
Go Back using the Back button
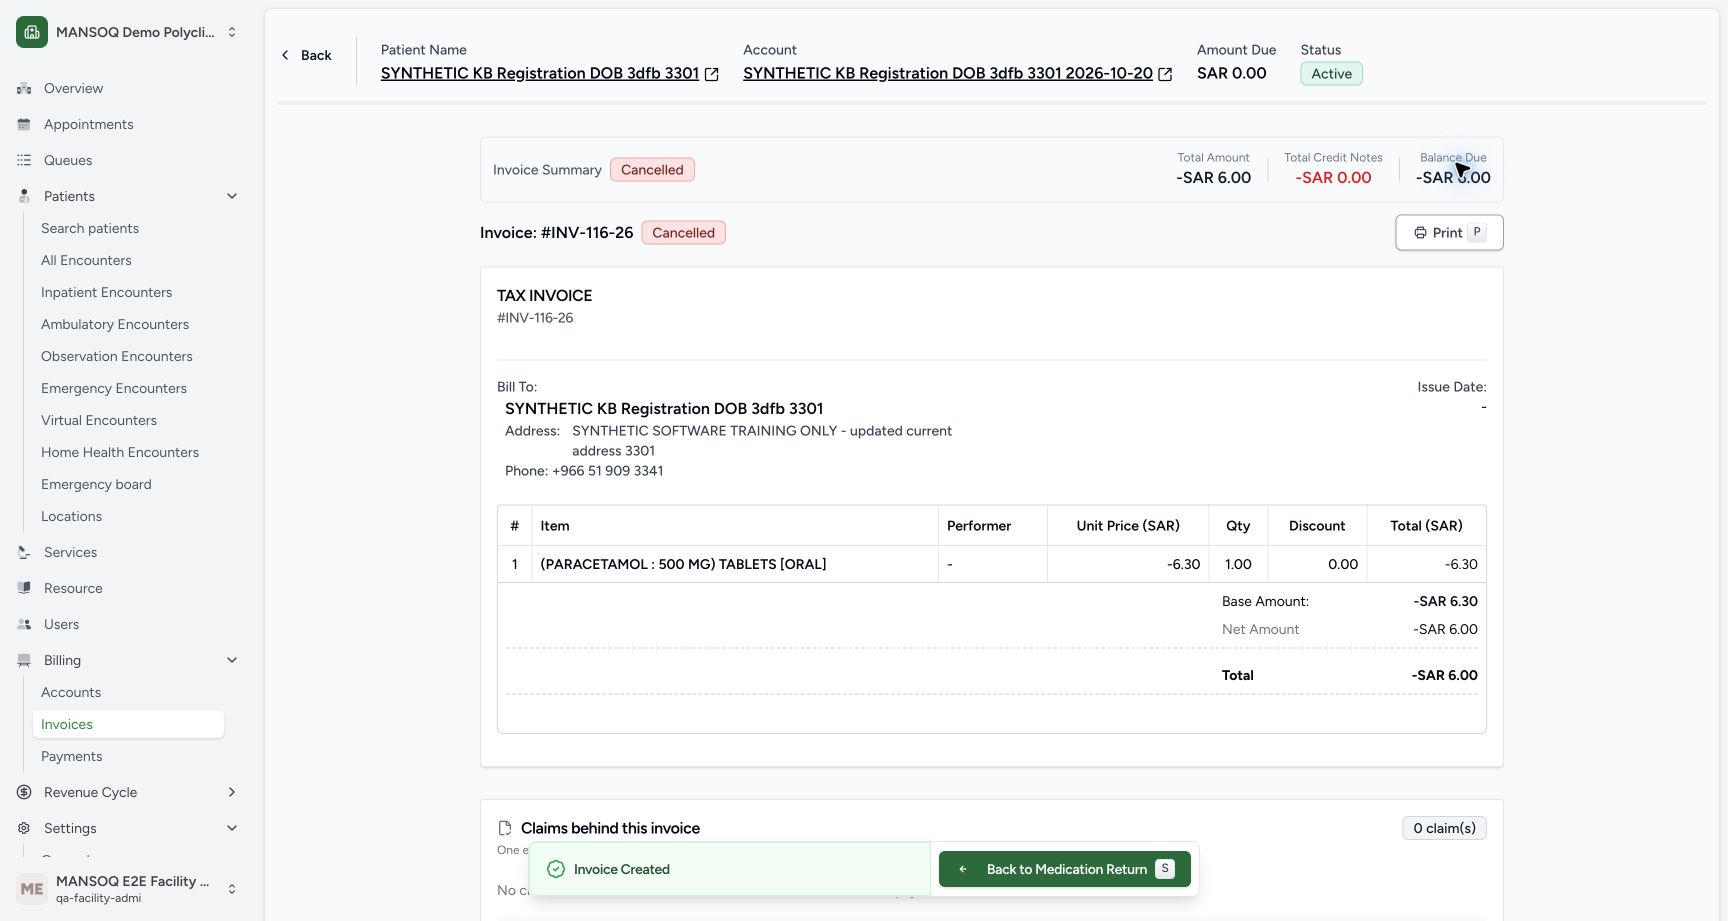click(306, 55)
